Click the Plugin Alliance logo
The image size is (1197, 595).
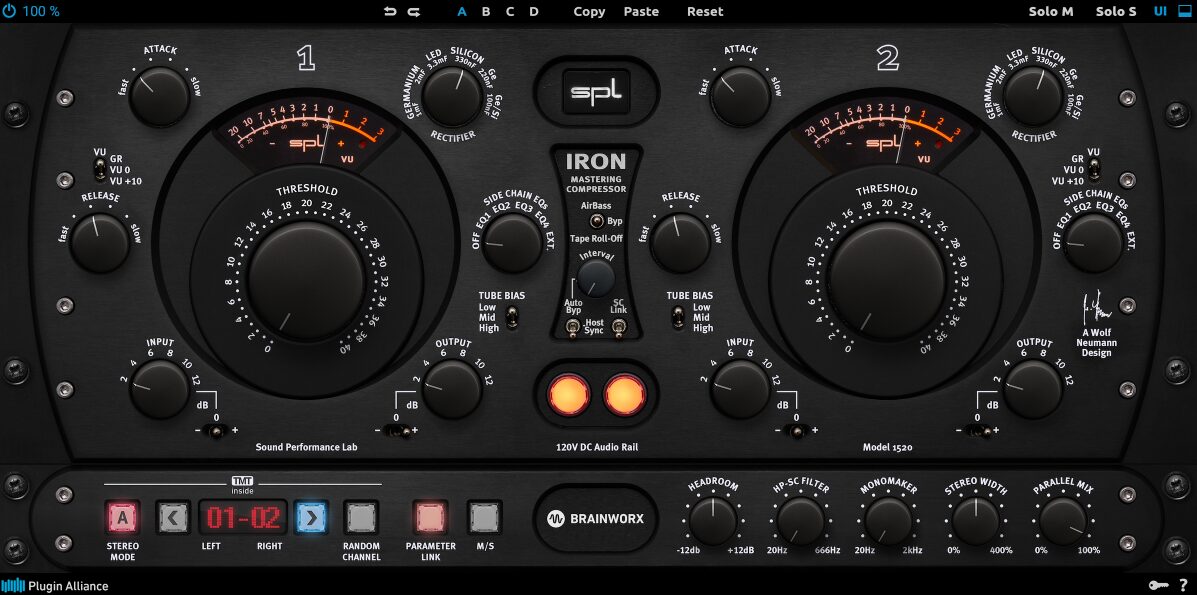tap(55, 586)
